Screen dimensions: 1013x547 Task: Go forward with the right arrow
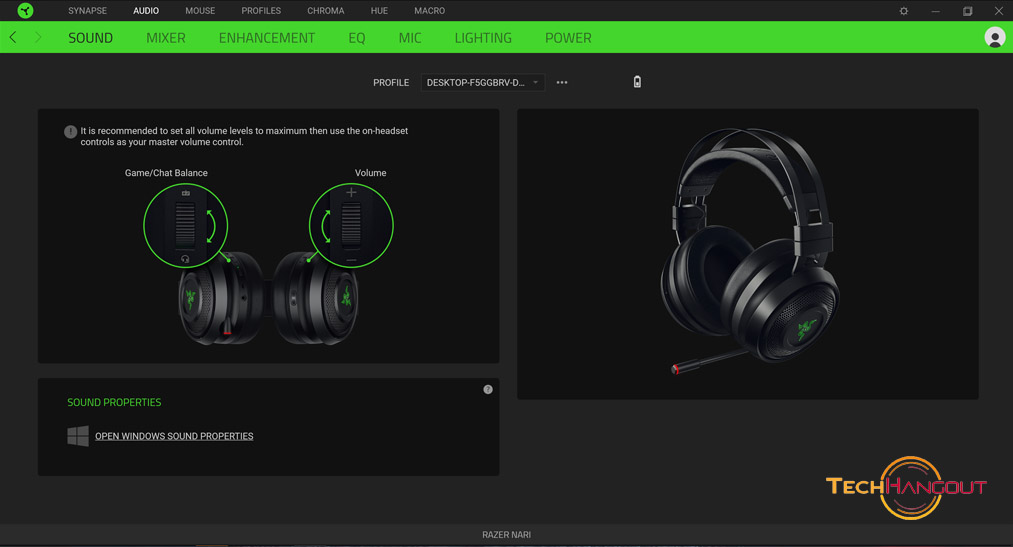pyautogui.click(x=37, y=37)
